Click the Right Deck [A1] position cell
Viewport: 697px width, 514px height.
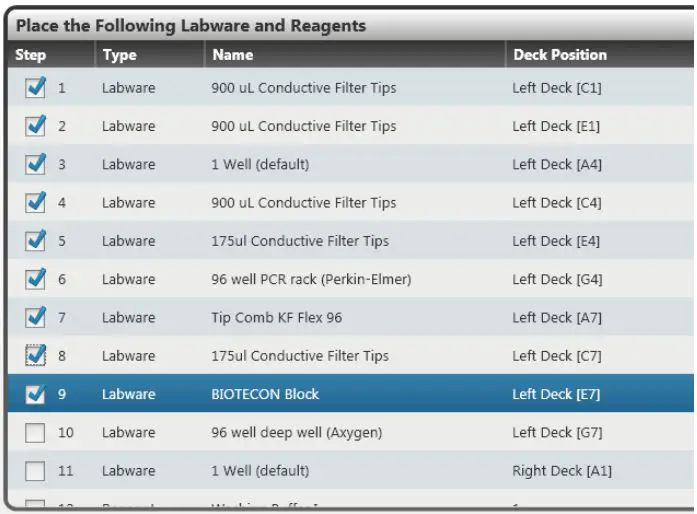(x=562, y=470)
